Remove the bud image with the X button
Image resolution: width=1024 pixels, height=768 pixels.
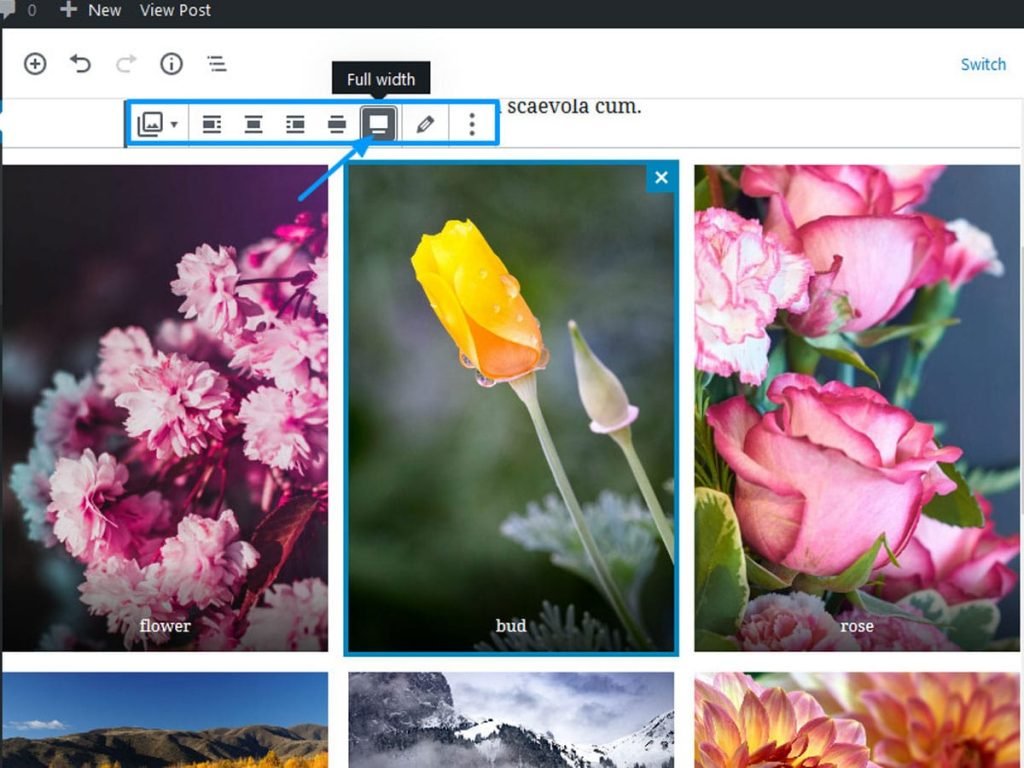point(661,178)
